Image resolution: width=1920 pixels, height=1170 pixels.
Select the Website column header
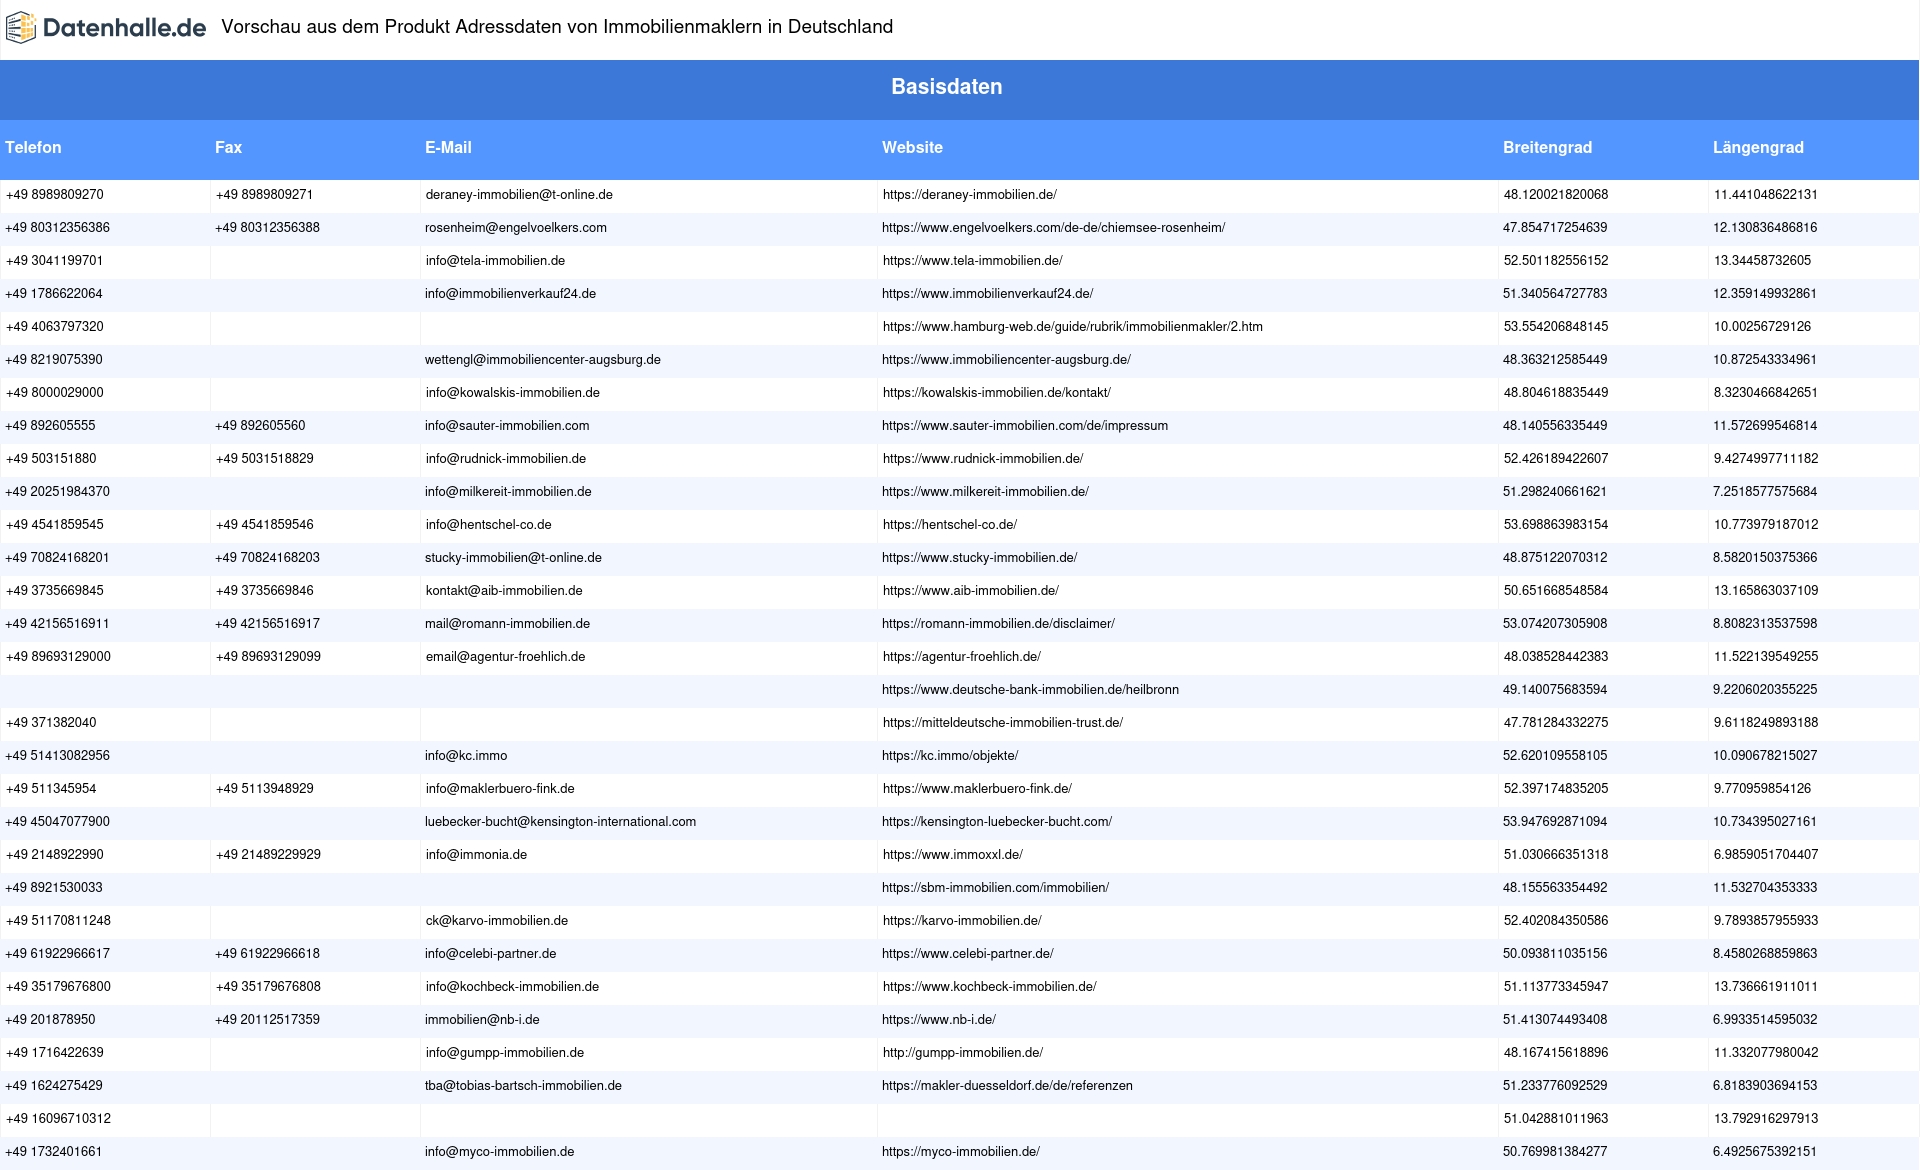[x=912, y=148]
